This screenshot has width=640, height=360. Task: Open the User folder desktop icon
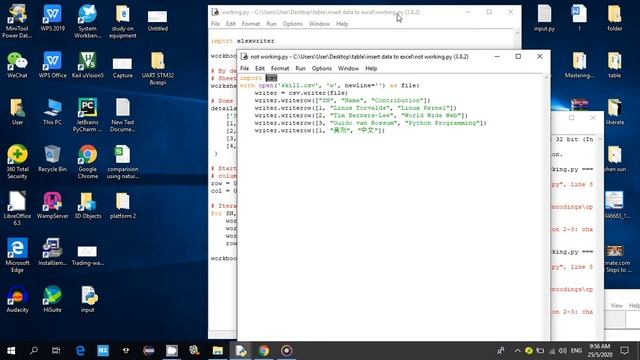pyautogui.click(x=17, y=111)
